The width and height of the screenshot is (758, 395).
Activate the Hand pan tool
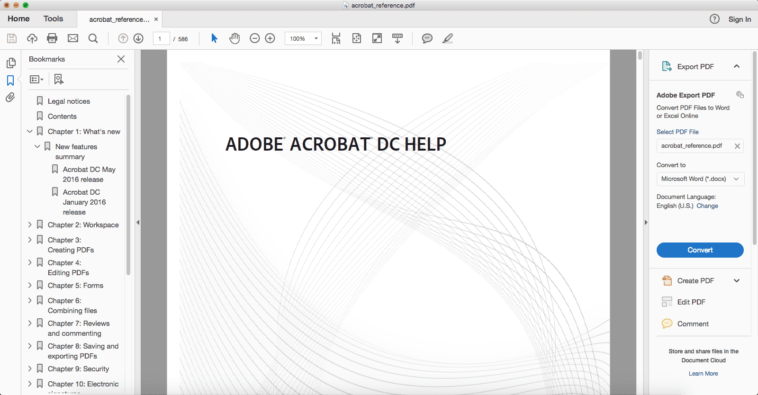[x=234, y=38]
